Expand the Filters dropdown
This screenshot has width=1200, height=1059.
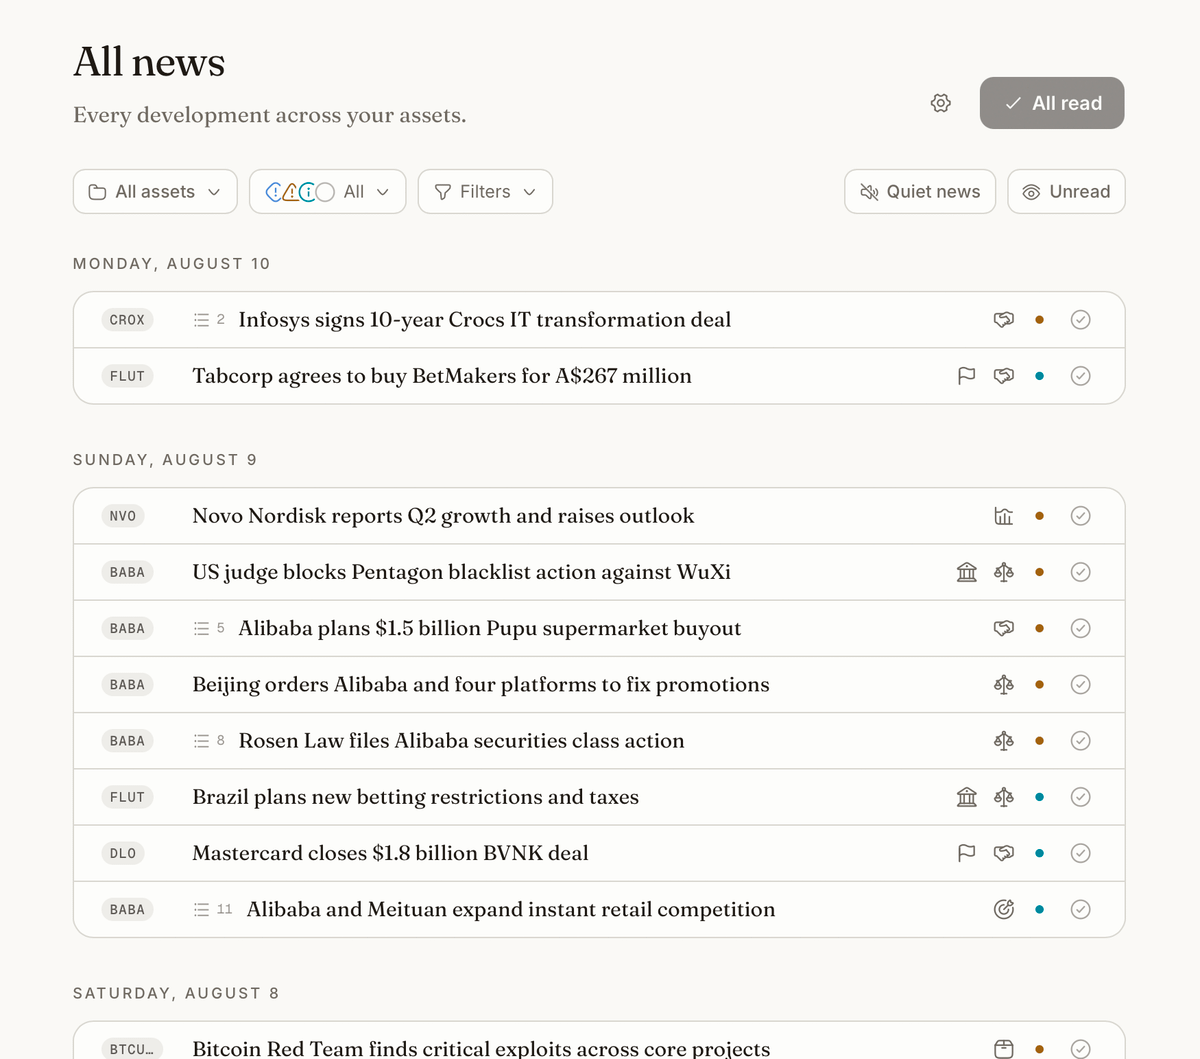(x=485, y=192)
